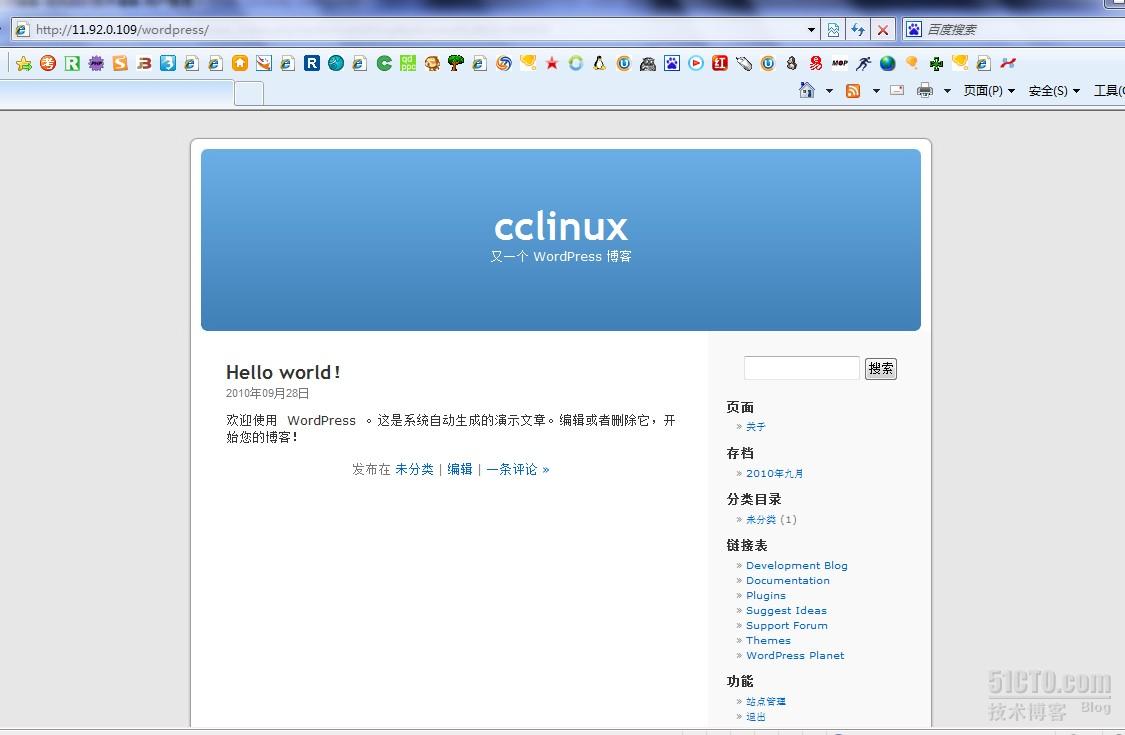Open the red 红 favorite bookmark
This screenshot has height=735, width=1125.
(x=720, y=63)
